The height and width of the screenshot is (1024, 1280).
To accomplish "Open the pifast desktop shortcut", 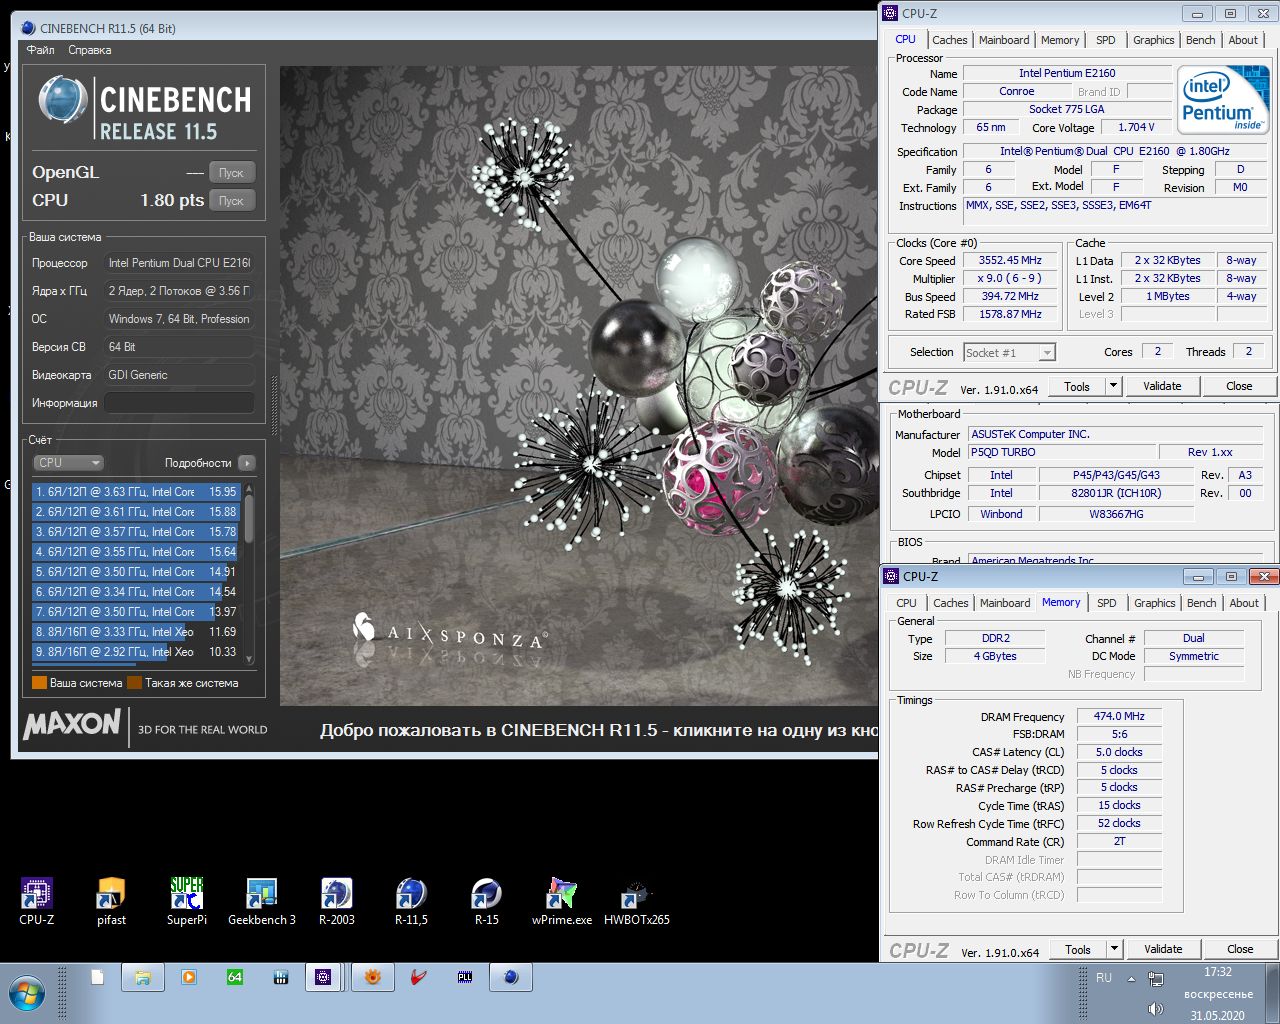I will point(111,900).
